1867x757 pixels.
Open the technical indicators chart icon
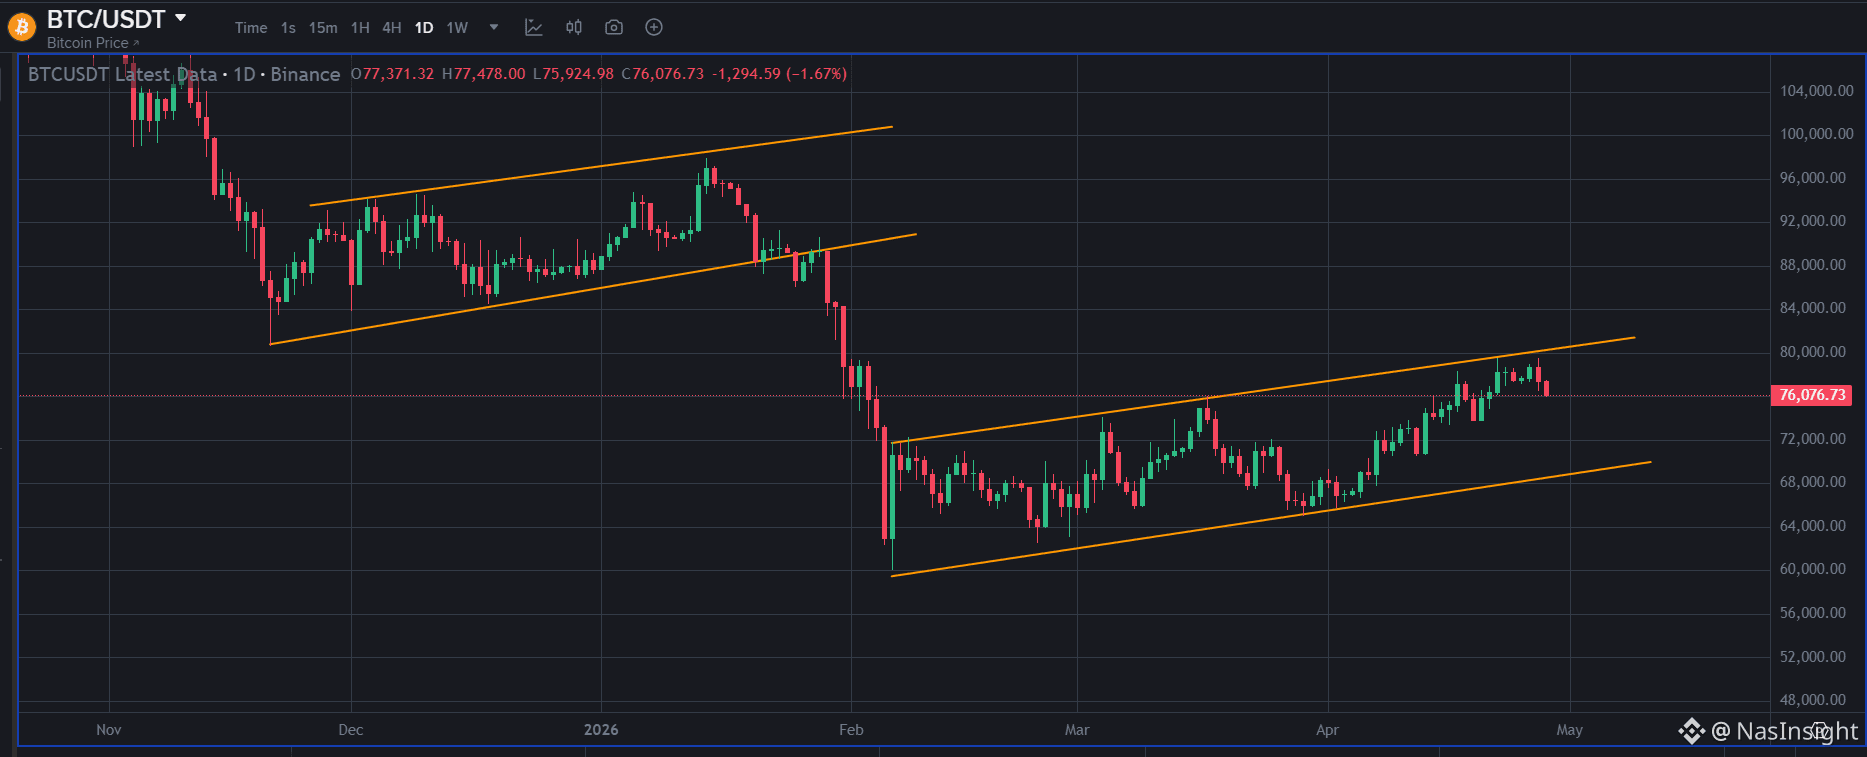[534, 28]
